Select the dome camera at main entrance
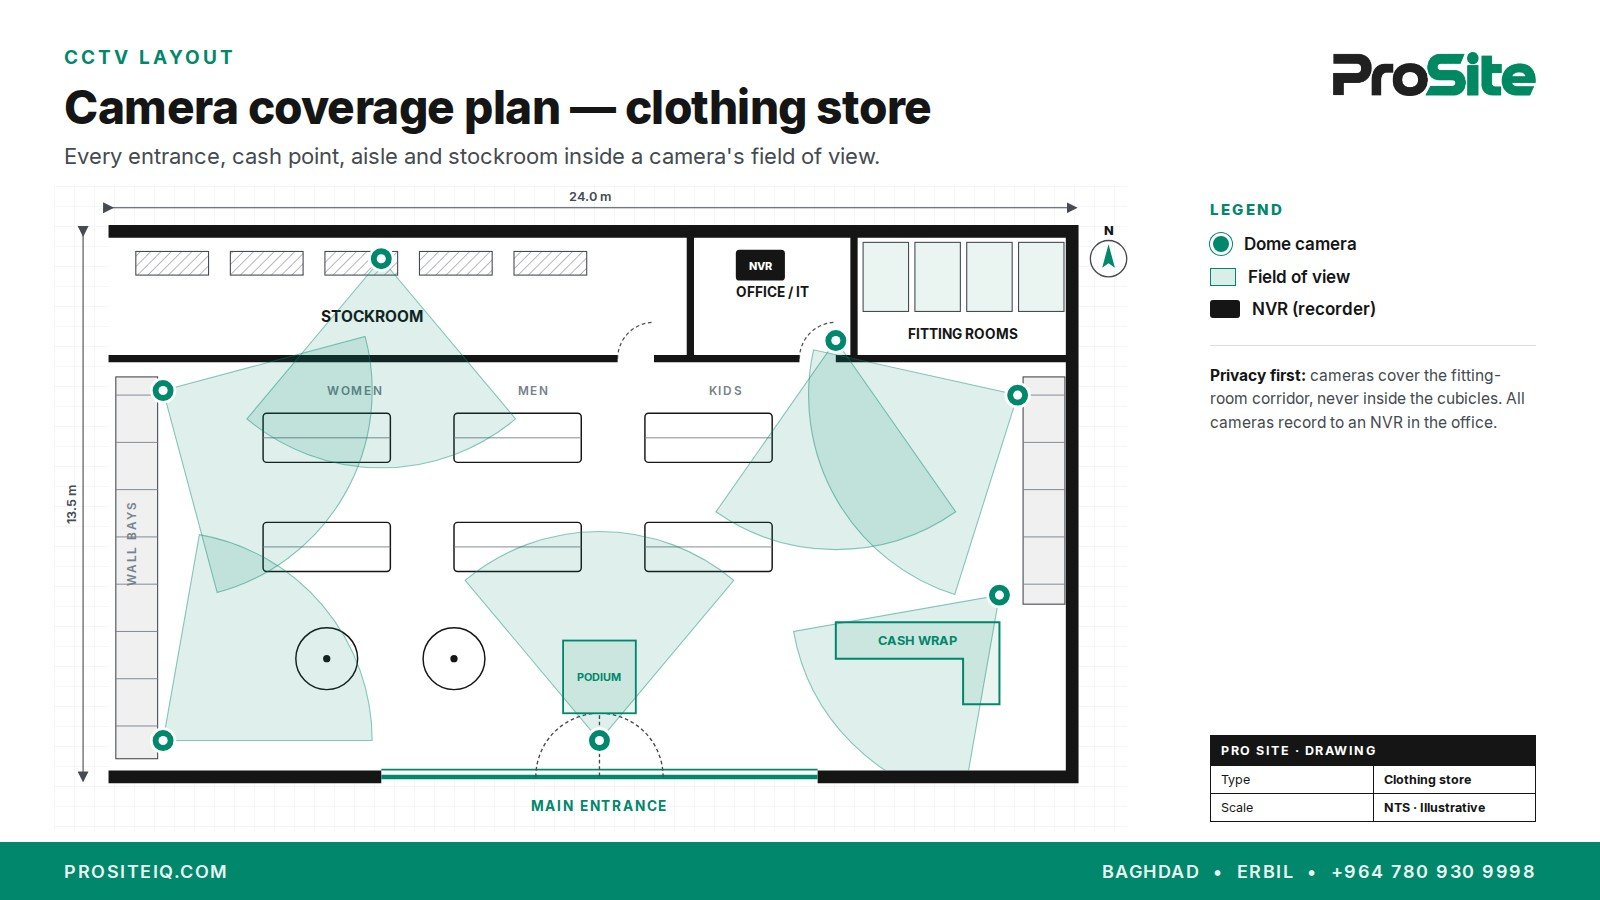Image resolution: width=1600 pixels, height=900 pixels. click(x=599, y=741)
